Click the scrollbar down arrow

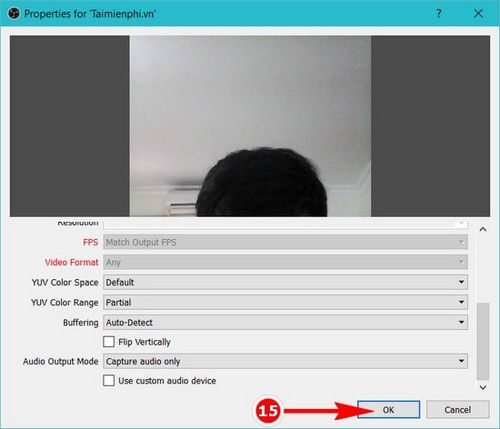pos(483,387)
